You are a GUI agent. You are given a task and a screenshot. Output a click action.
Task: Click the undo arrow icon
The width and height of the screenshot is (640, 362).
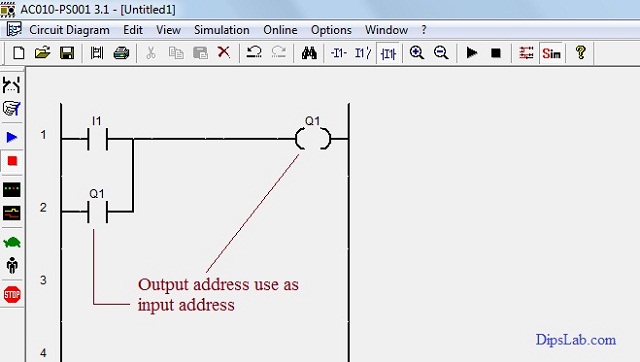coord(254,53)
